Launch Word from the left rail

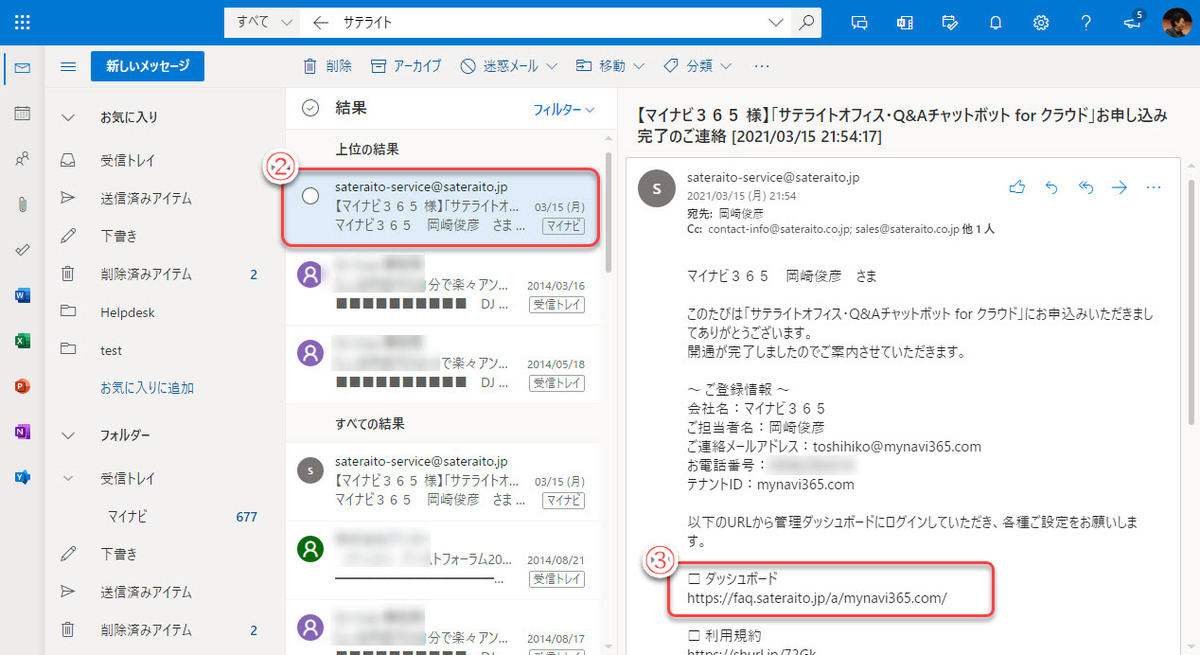(22, 295)
